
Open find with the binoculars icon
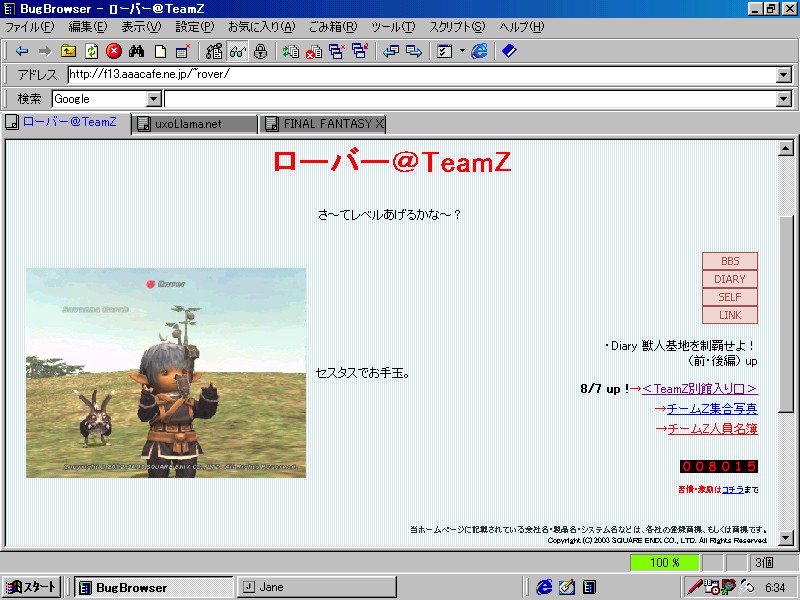(x=136, y=51)
